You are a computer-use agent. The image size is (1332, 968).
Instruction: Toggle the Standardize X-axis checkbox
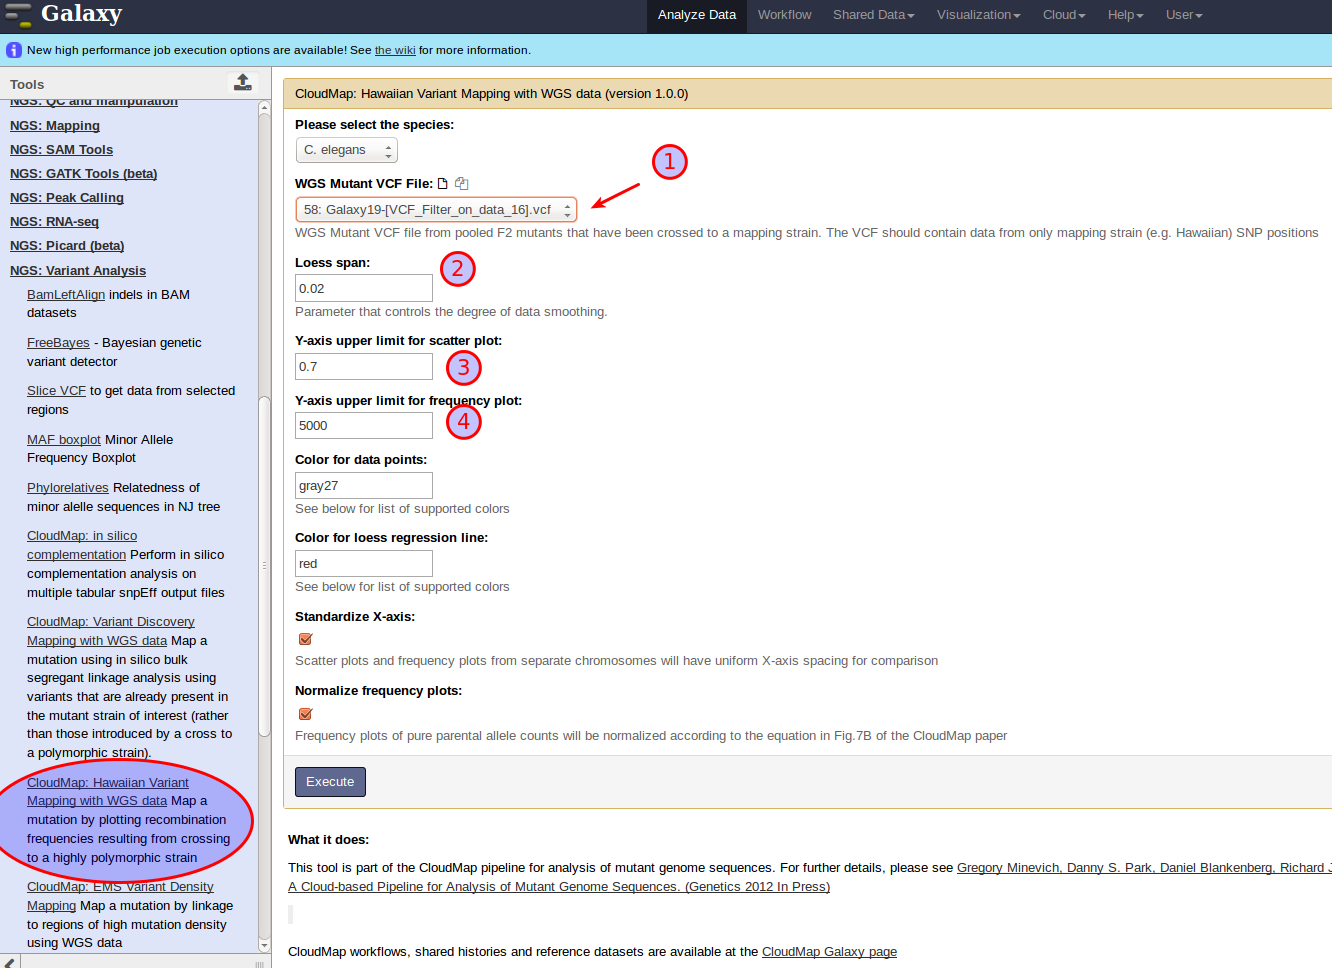pyautogui.click(x=306, y=639)
